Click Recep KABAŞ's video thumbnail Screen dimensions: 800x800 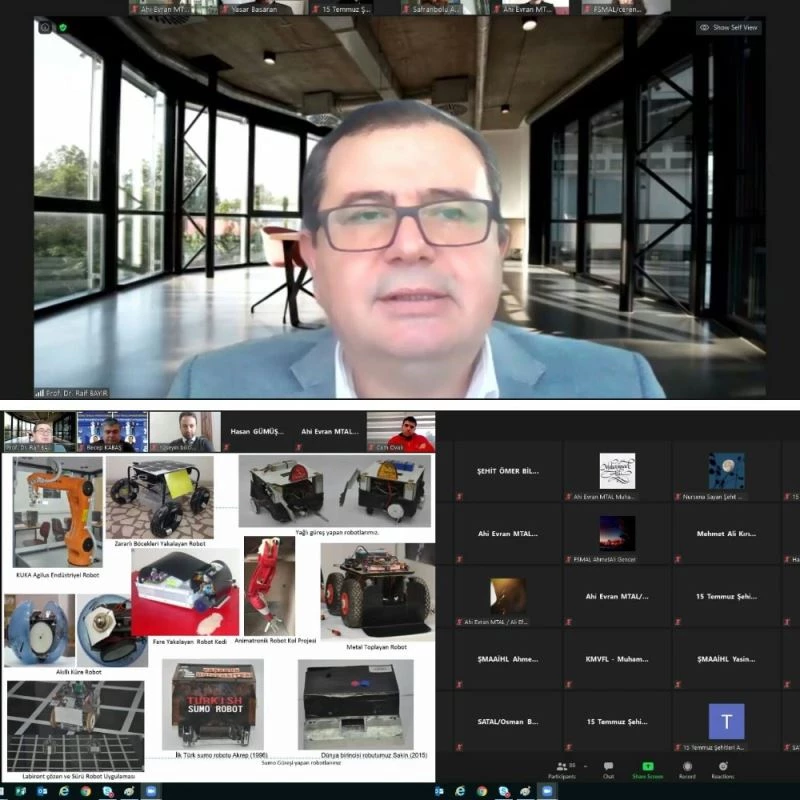click(112, 431)
